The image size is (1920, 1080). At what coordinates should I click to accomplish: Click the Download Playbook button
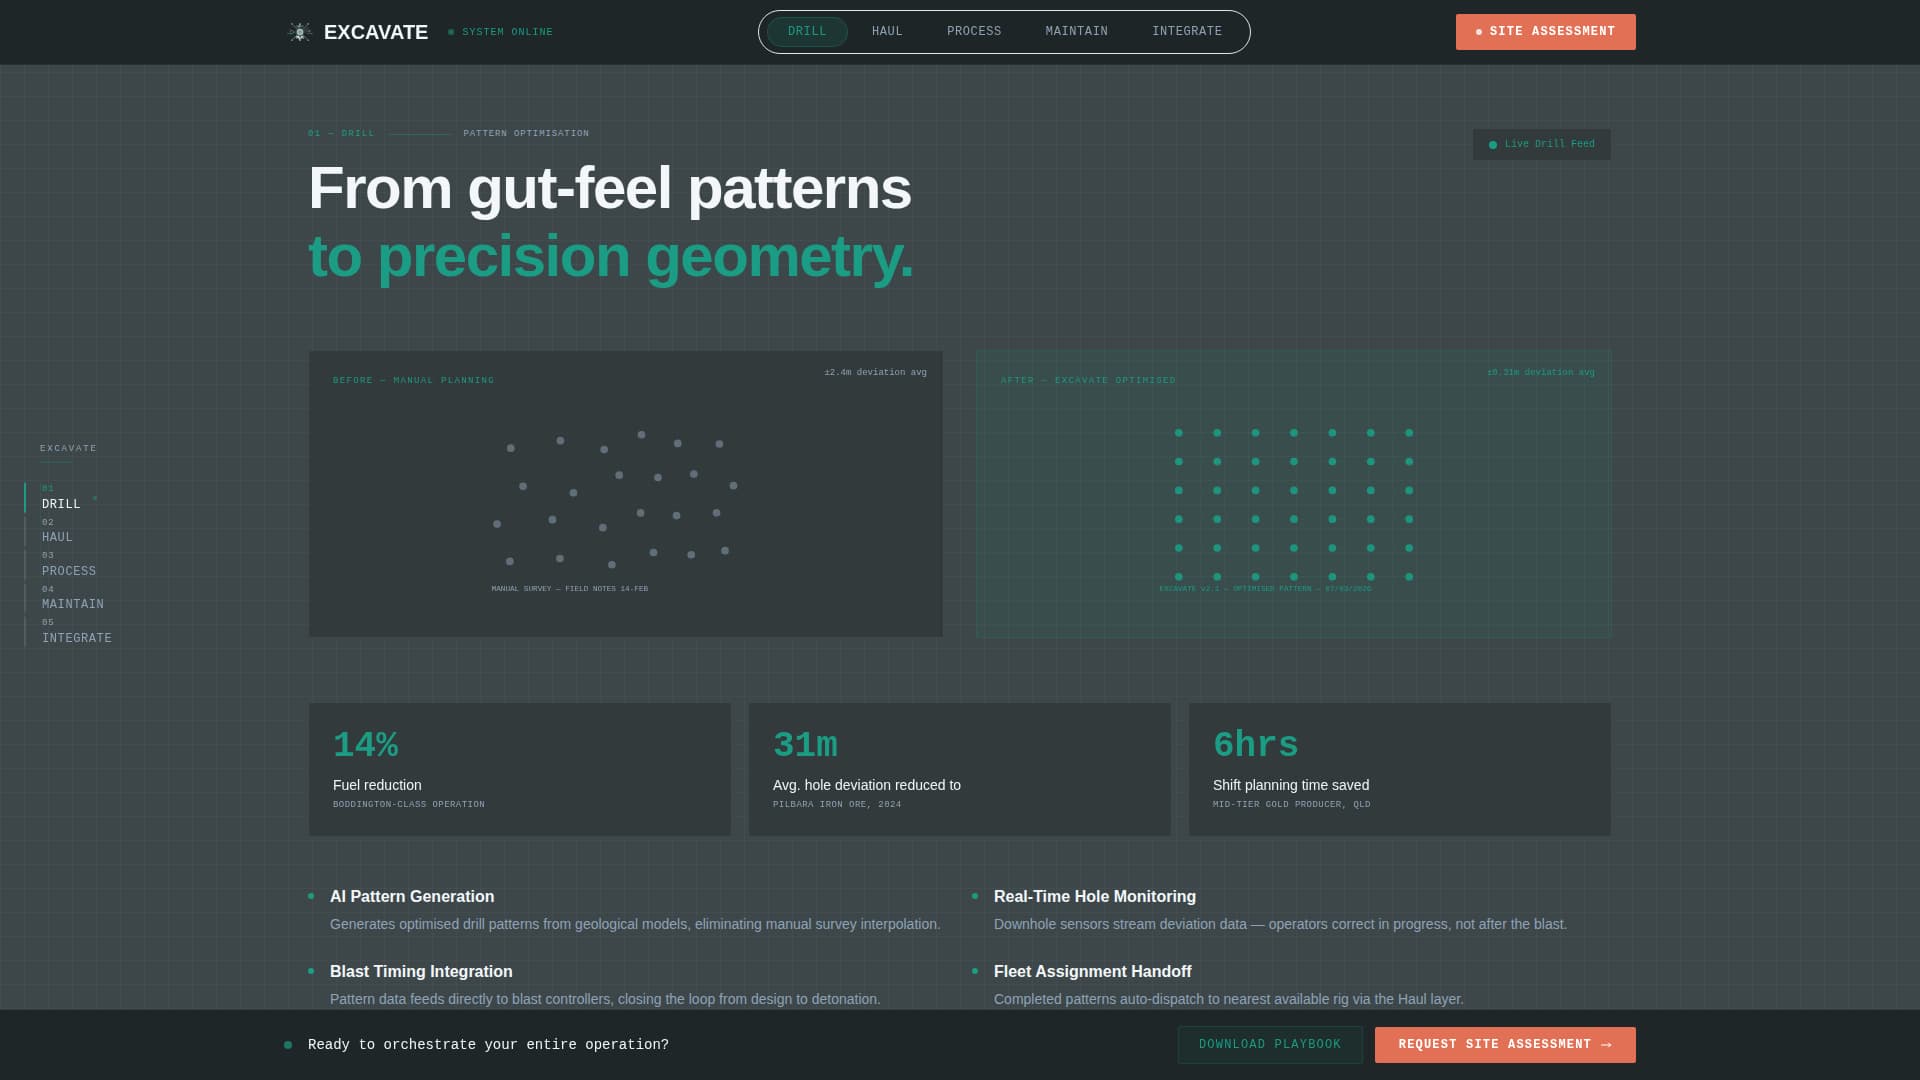(x=1270, y=1045)
